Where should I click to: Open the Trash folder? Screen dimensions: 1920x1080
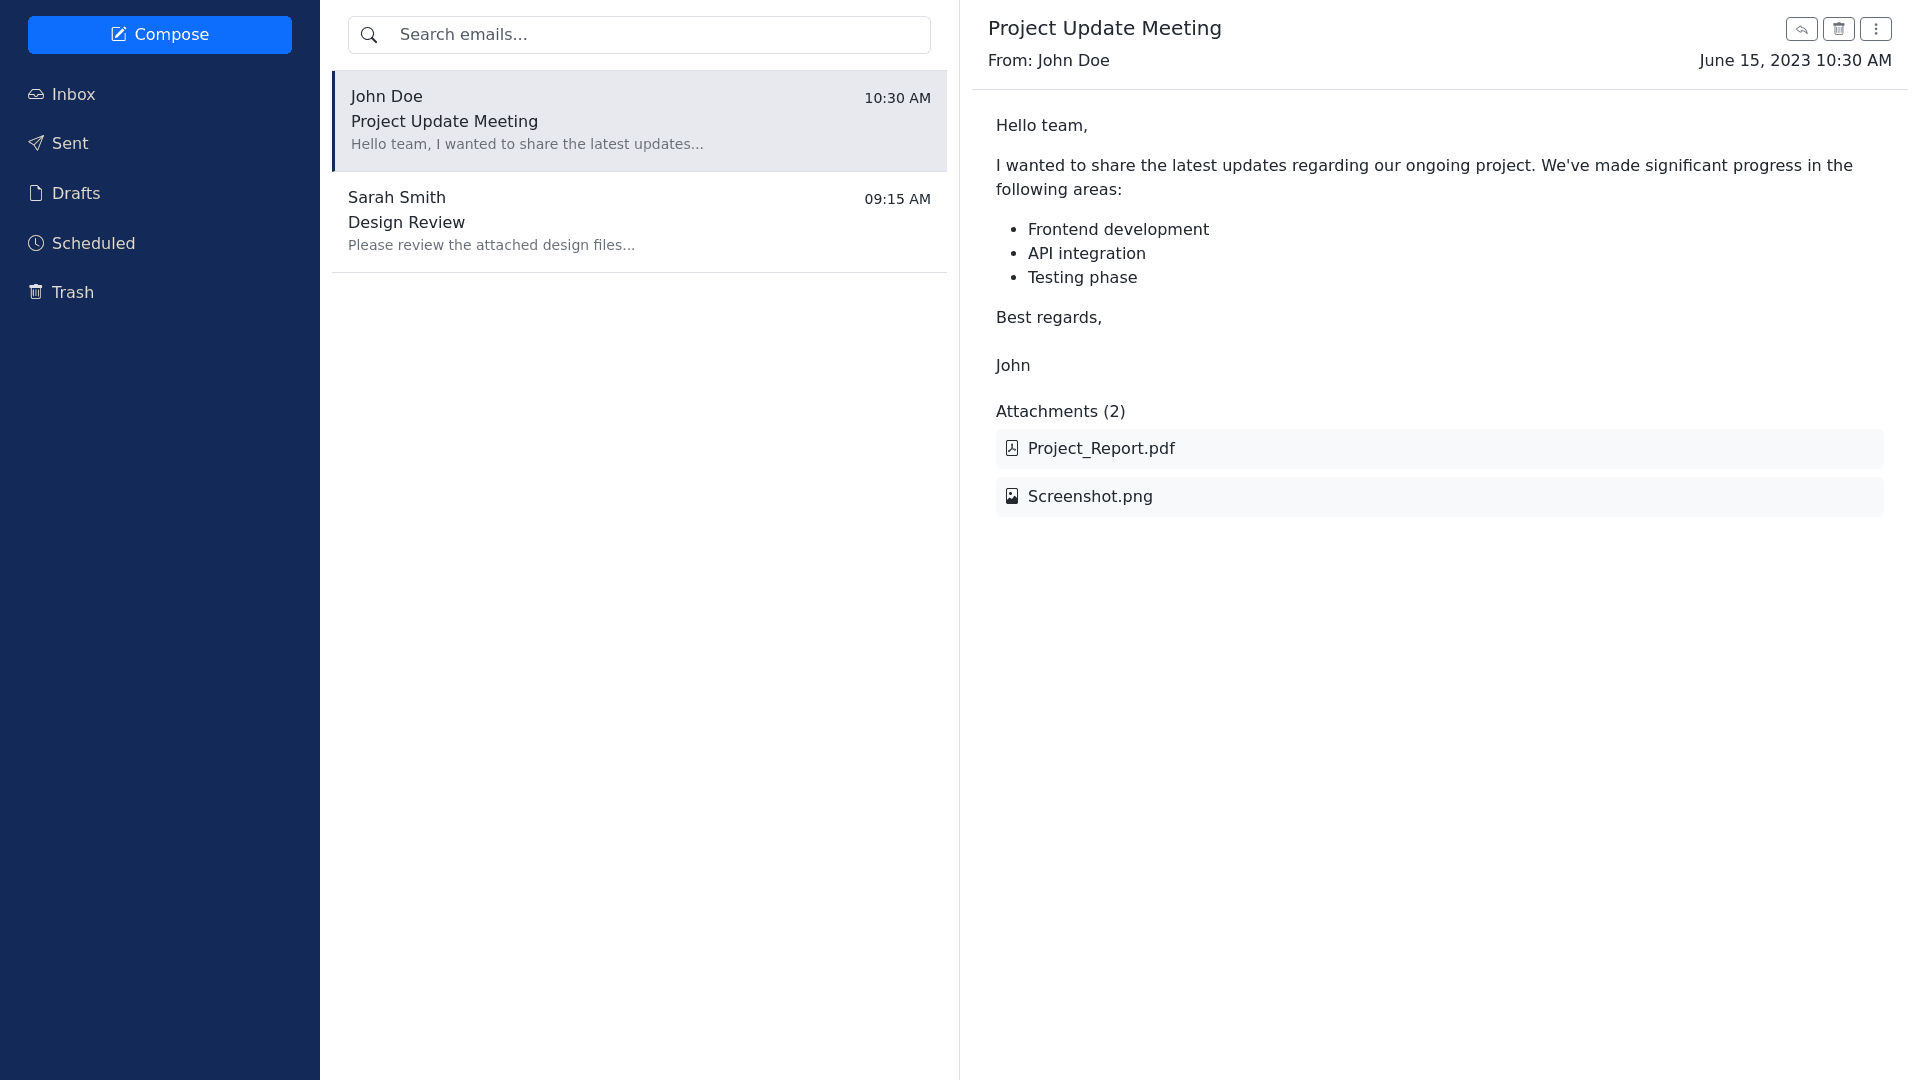tap(73, 293)
